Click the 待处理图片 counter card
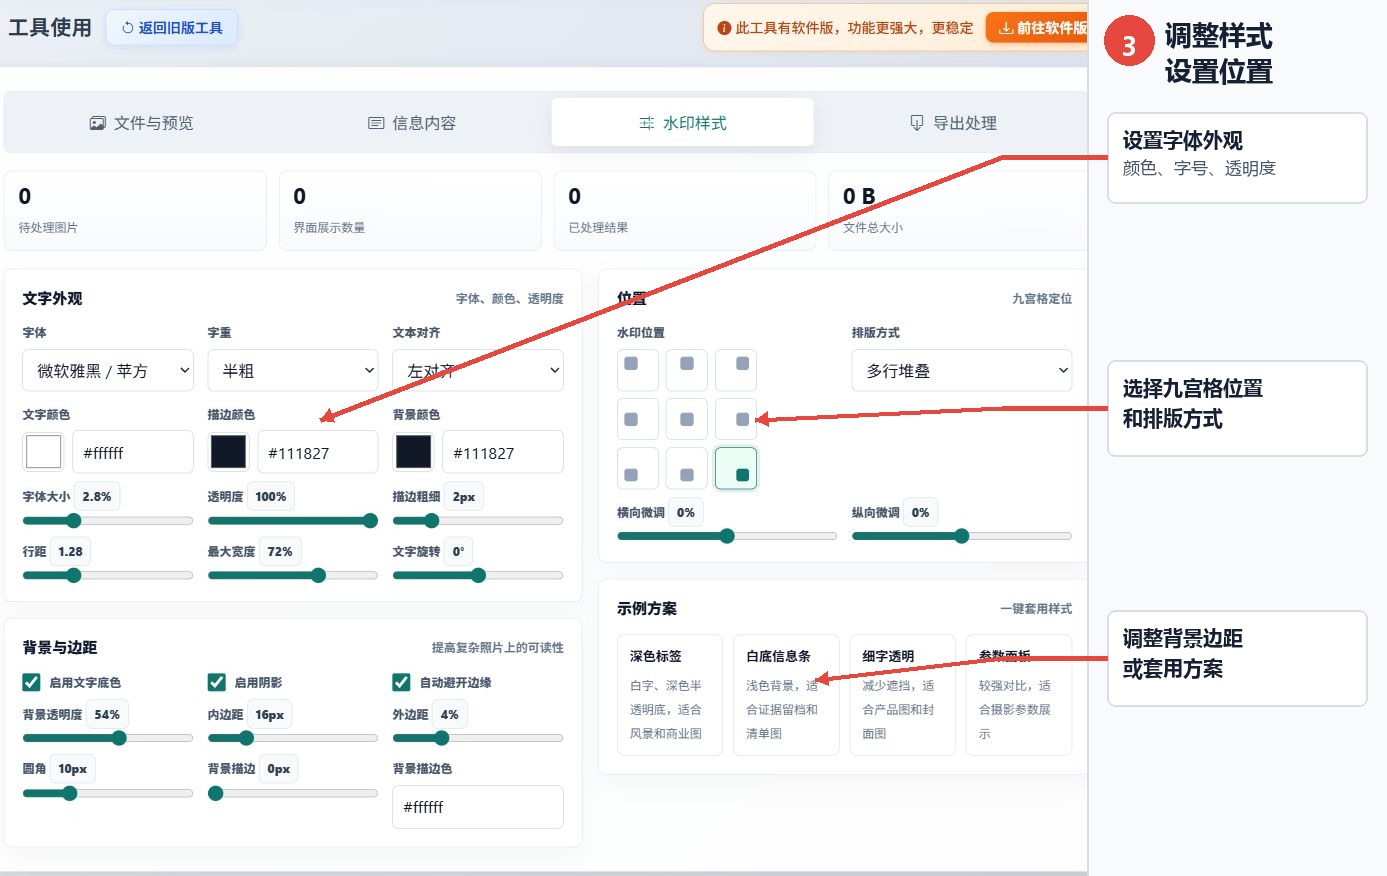This screenshot has width=1387, height=876. (x=135, y=210)
